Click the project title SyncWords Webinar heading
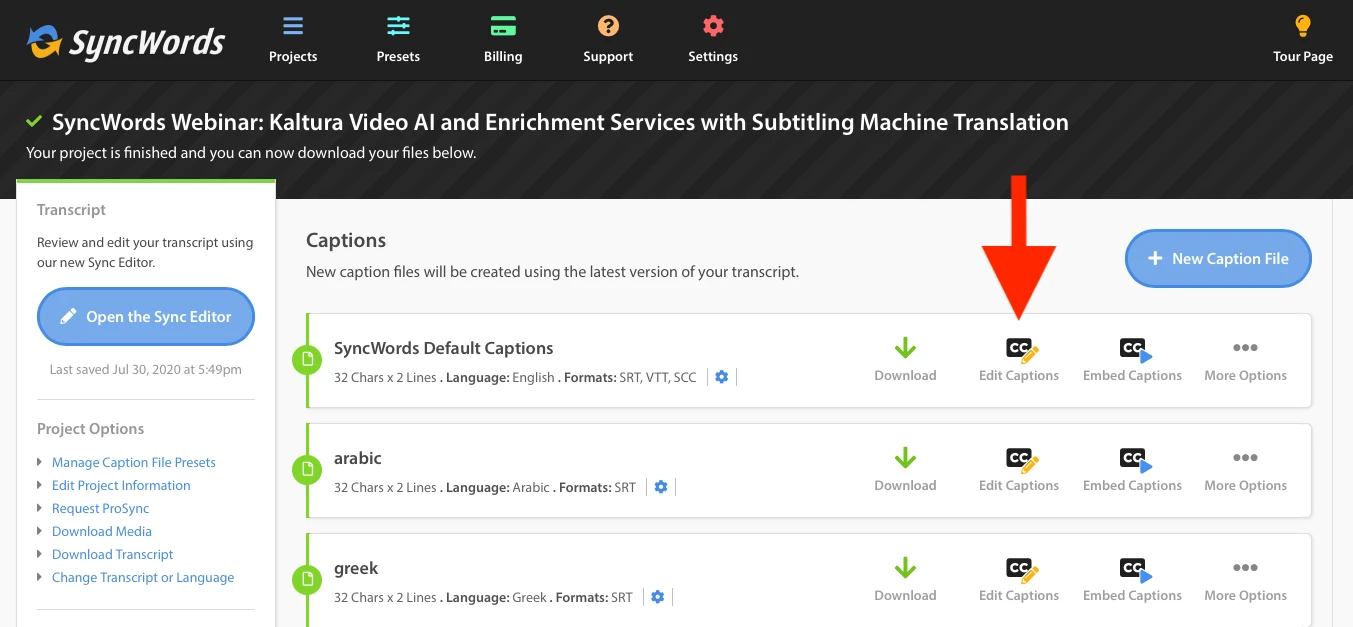Screen dimensions: 1353x627 (560, 123)
